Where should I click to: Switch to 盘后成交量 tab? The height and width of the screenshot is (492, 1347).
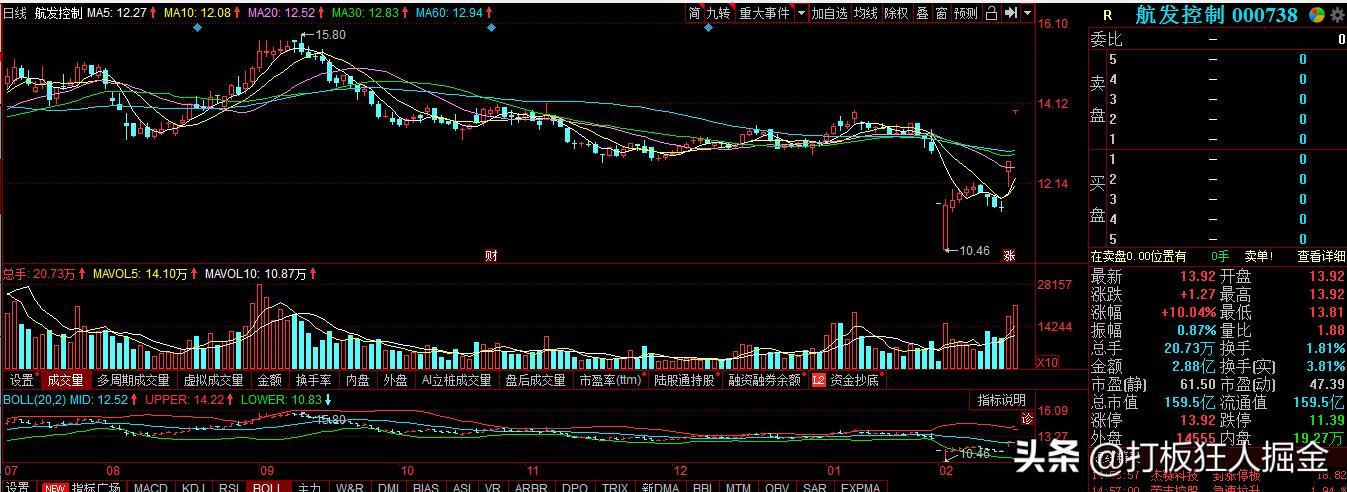click(536, 380)
